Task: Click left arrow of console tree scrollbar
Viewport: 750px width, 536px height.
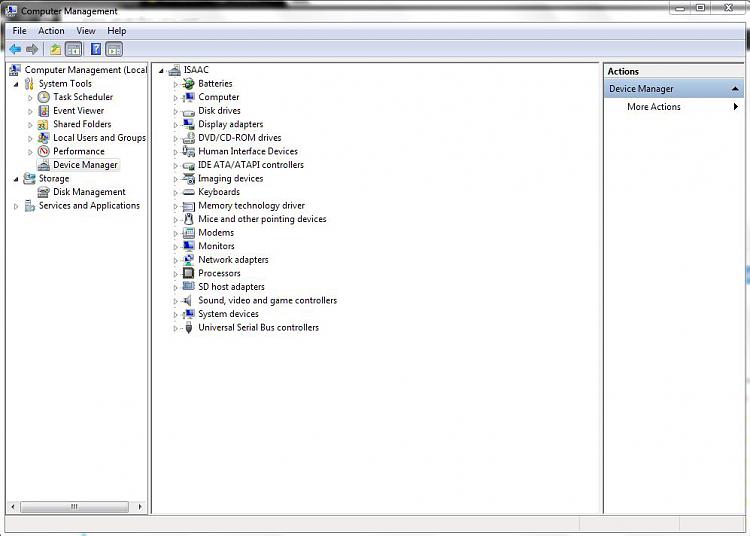Action: pos(13,506)
